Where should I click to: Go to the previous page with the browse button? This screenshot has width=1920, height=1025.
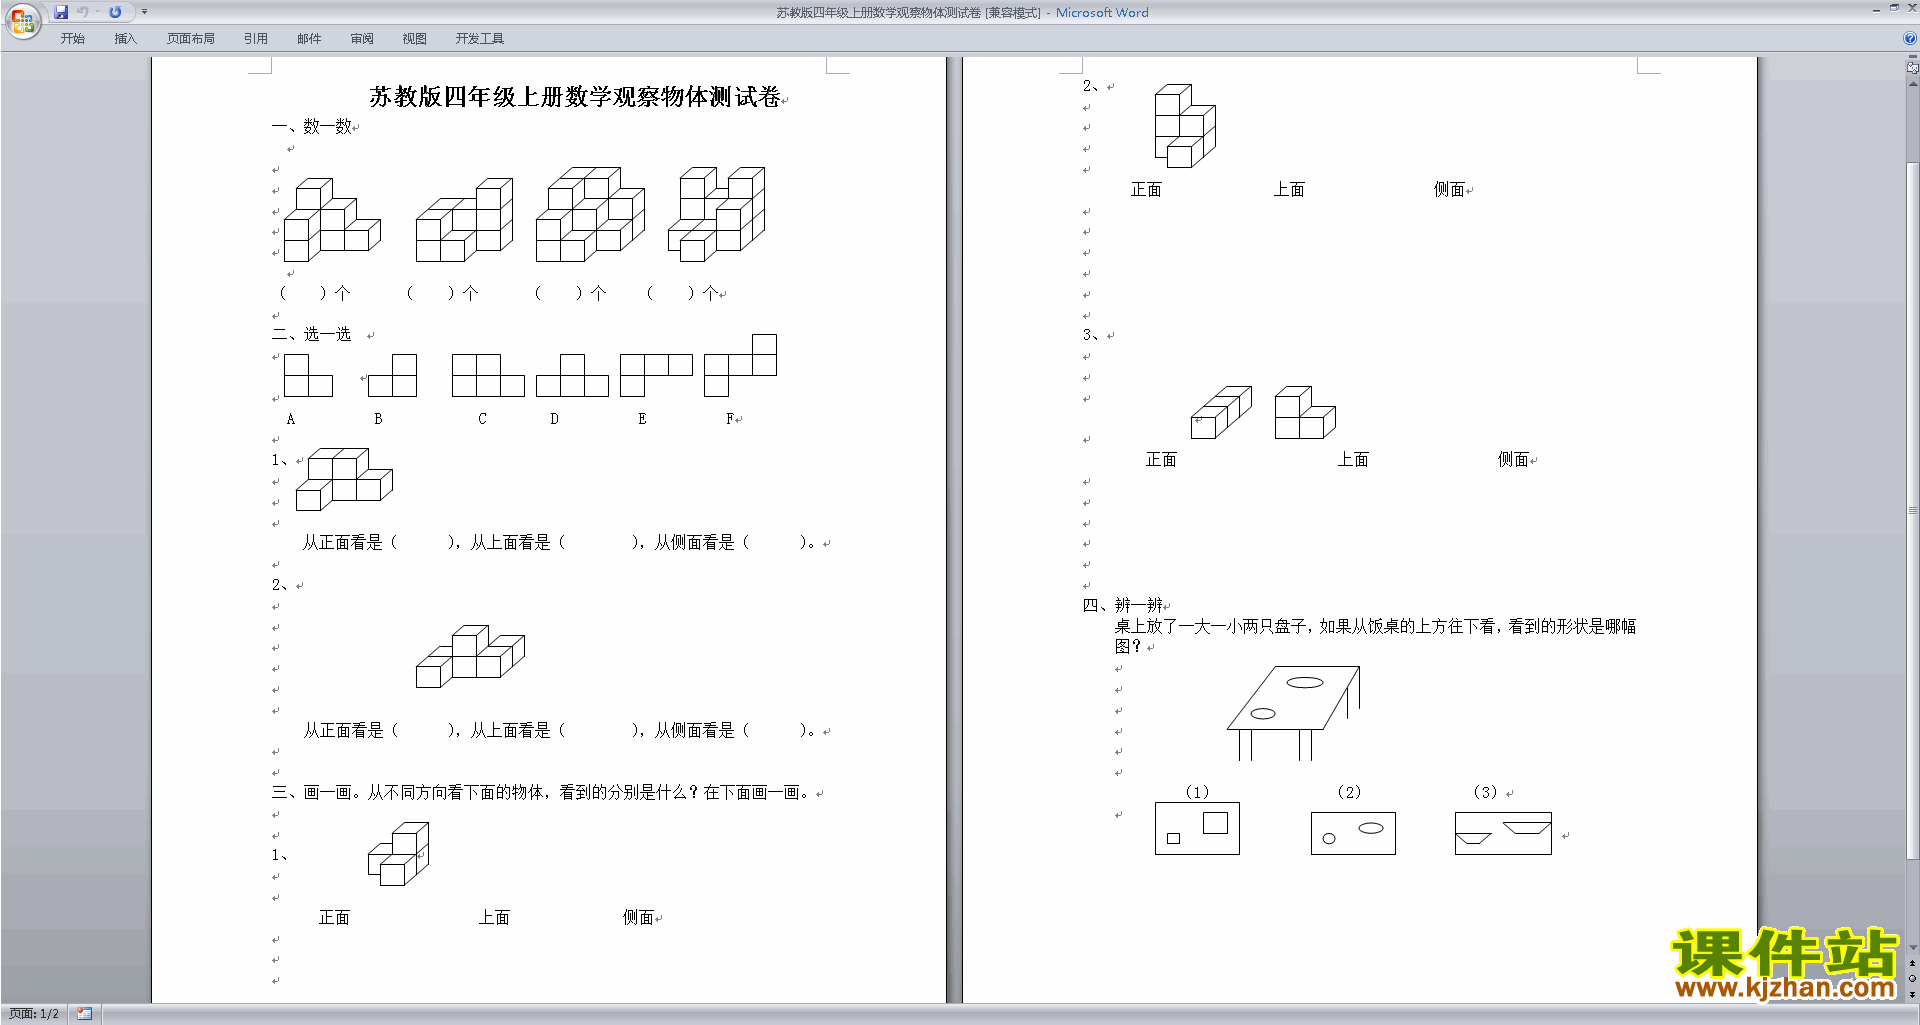(1912, 963)
